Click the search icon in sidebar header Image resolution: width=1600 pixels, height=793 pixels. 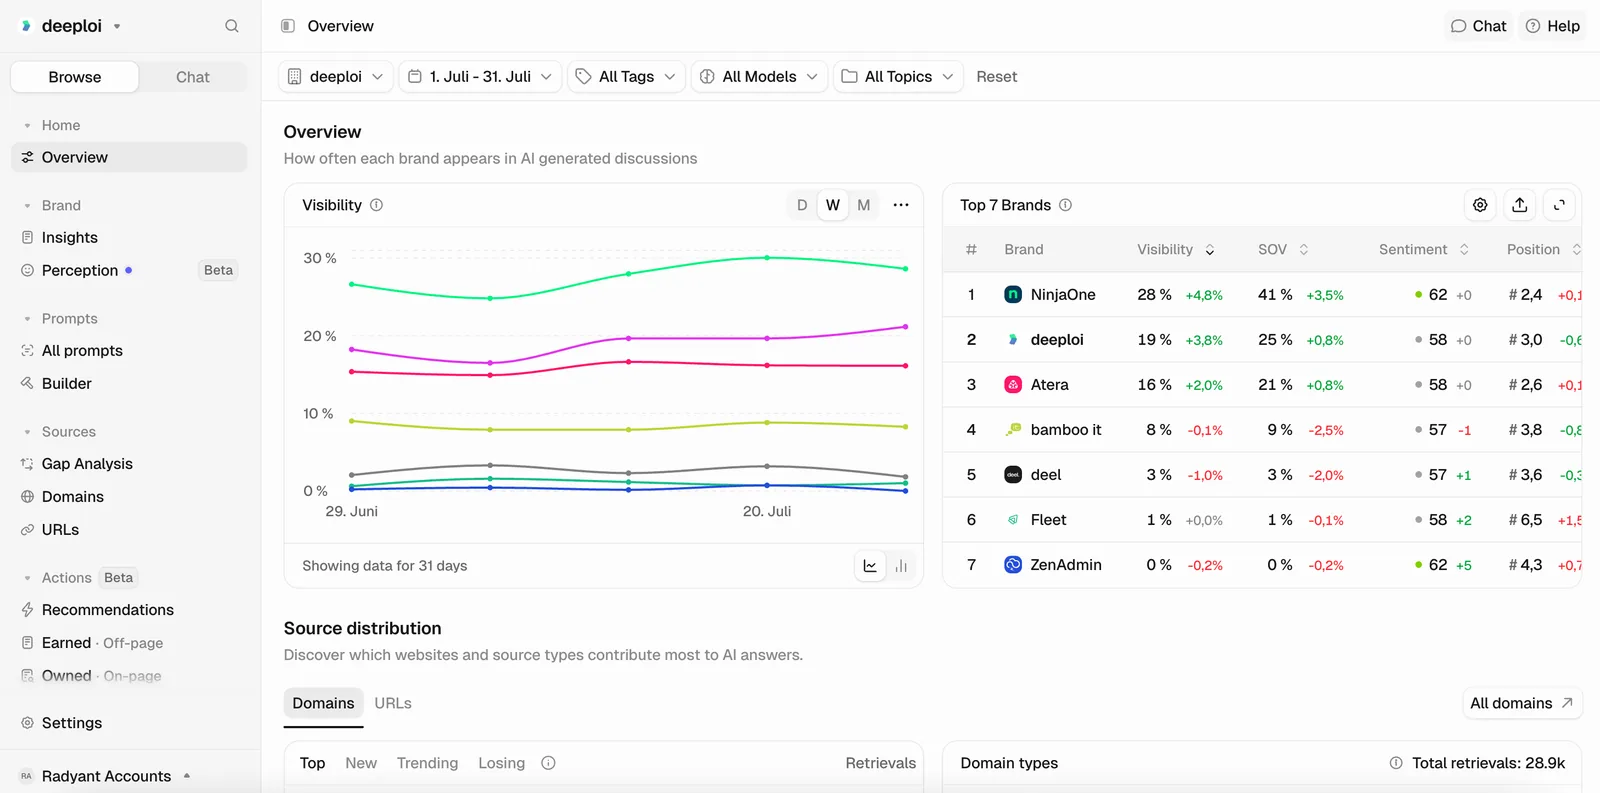click(x=232, y=26)
